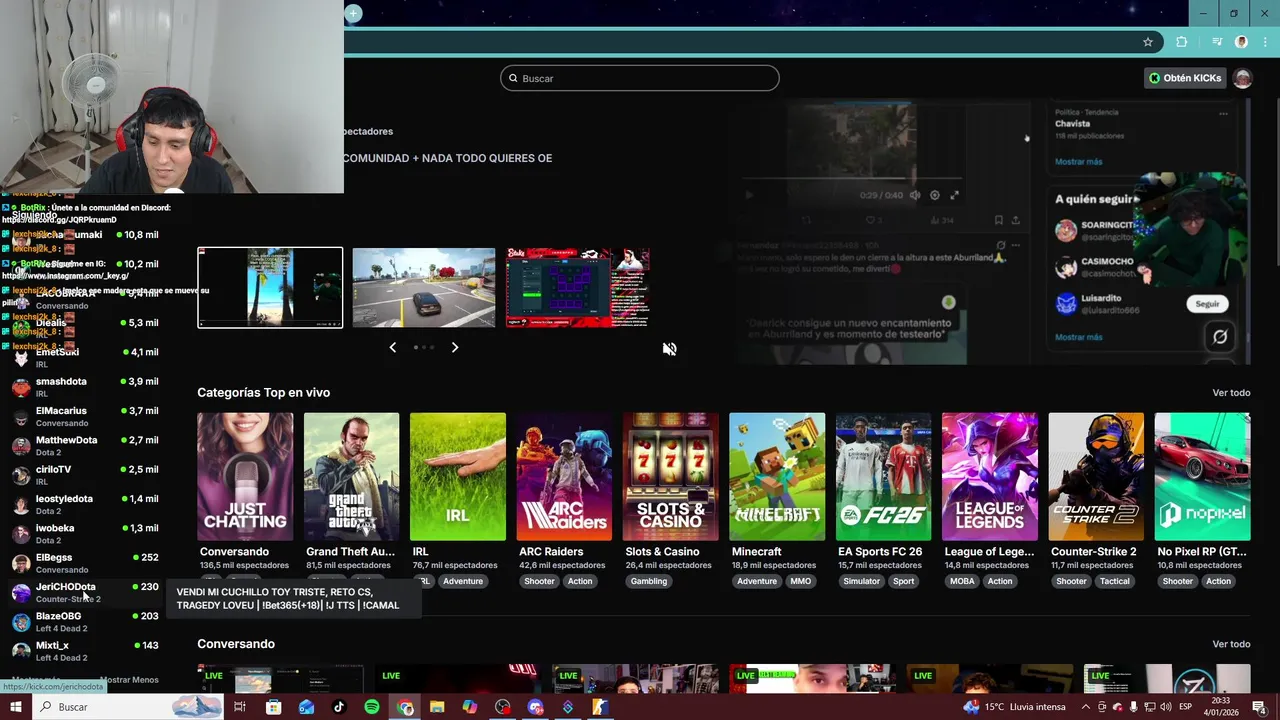
Task: Open the browser extensions puzzle icon
Action: pyautogui.click(x=1181, y=42)
